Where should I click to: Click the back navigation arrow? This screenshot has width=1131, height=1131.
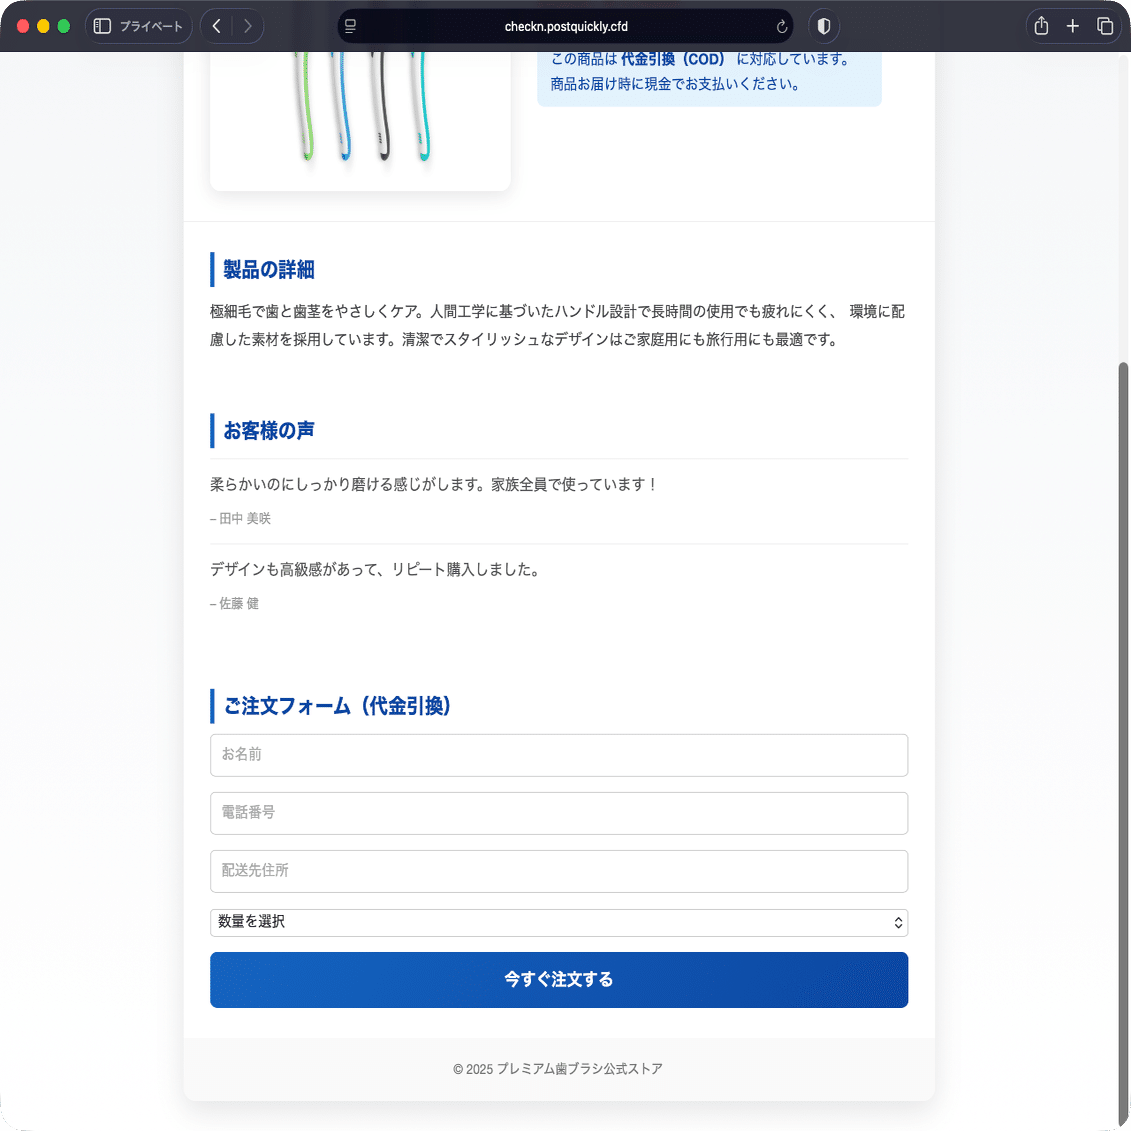[216, 25]
